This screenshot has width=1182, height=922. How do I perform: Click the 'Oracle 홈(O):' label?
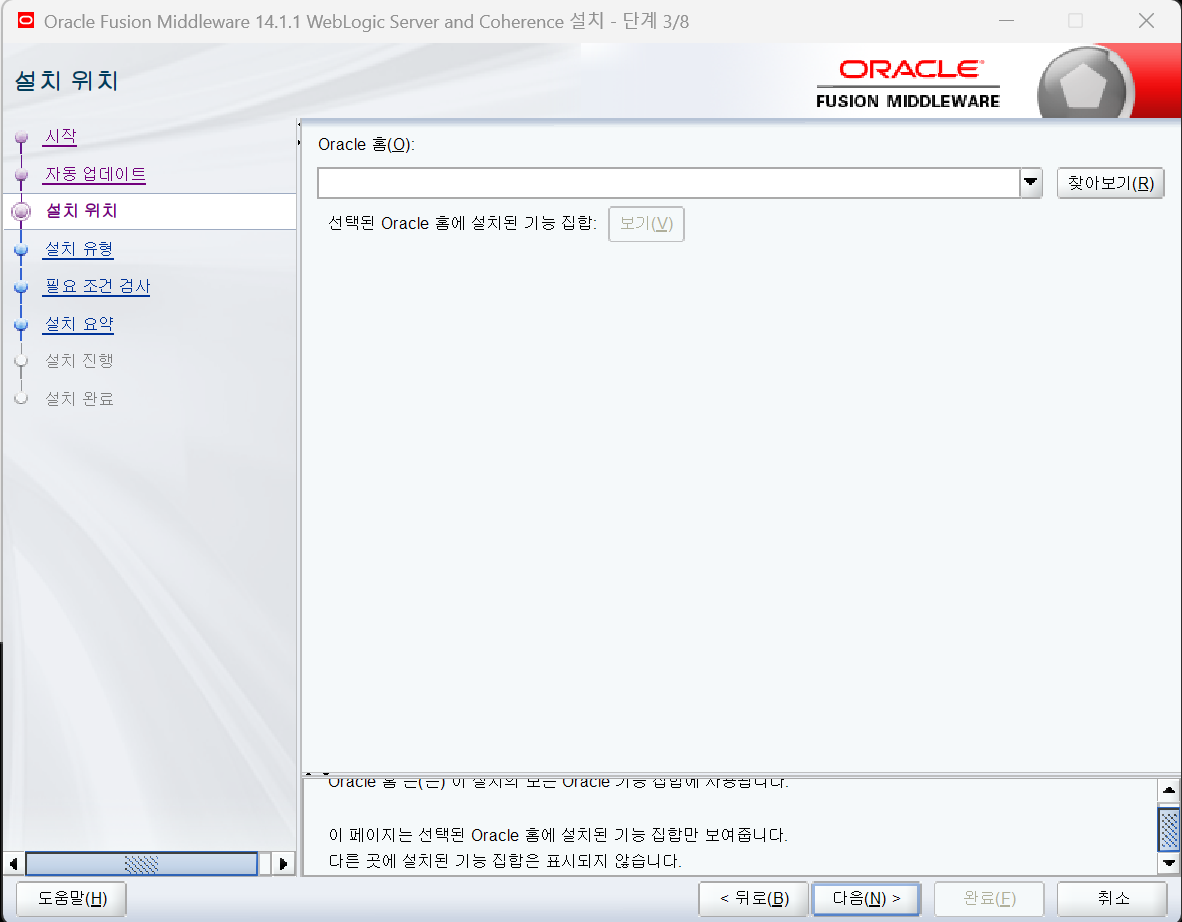coord(366,144)
